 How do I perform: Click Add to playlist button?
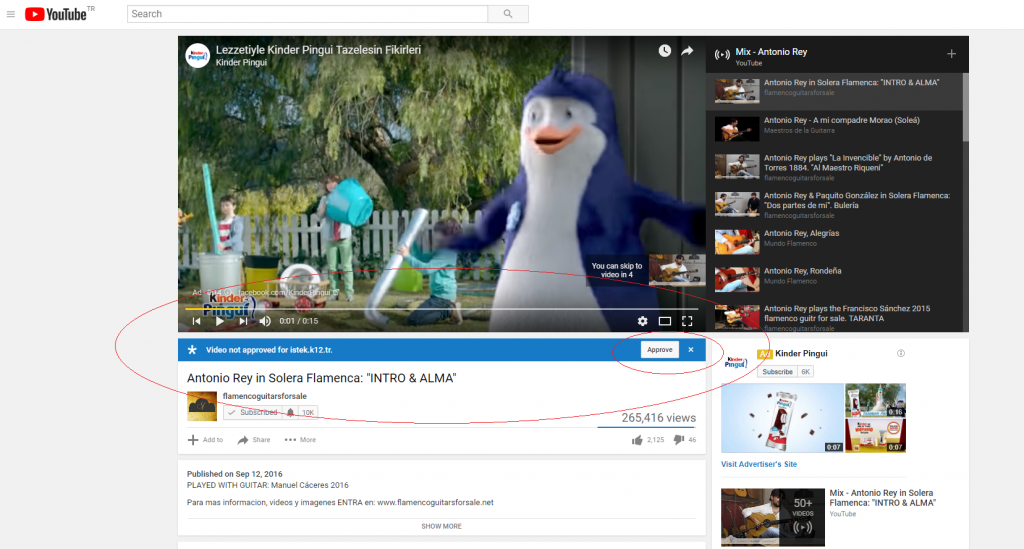(205, 440)
